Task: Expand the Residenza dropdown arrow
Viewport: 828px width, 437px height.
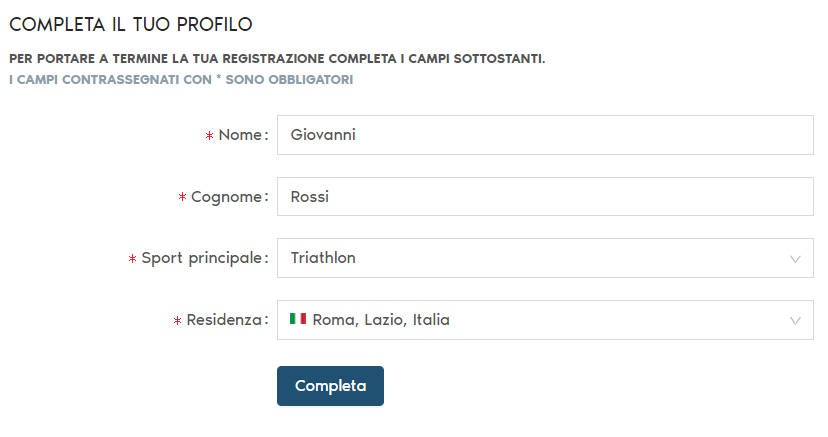Action: click(x=796, y=321)
